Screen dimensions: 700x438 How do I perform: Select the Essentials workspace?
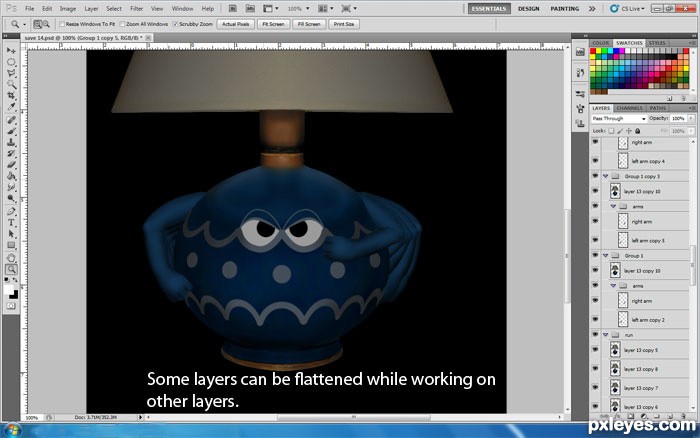489,8
